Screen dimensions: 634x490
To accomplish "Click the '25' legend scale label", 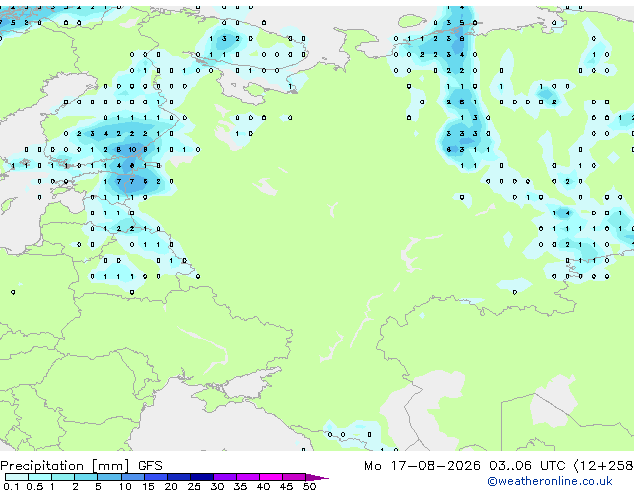I will 194,486.
